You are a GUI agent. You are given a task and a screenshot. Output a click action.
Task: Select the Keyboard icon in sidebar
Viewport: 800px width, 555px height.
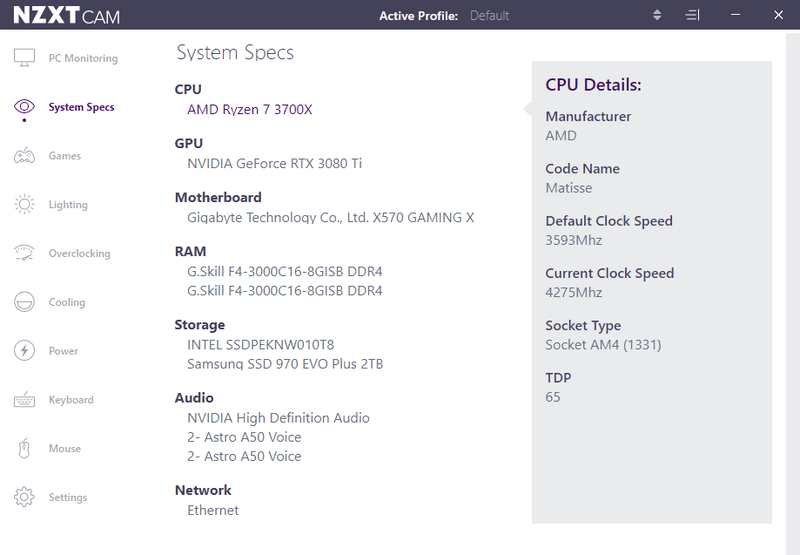25,400
